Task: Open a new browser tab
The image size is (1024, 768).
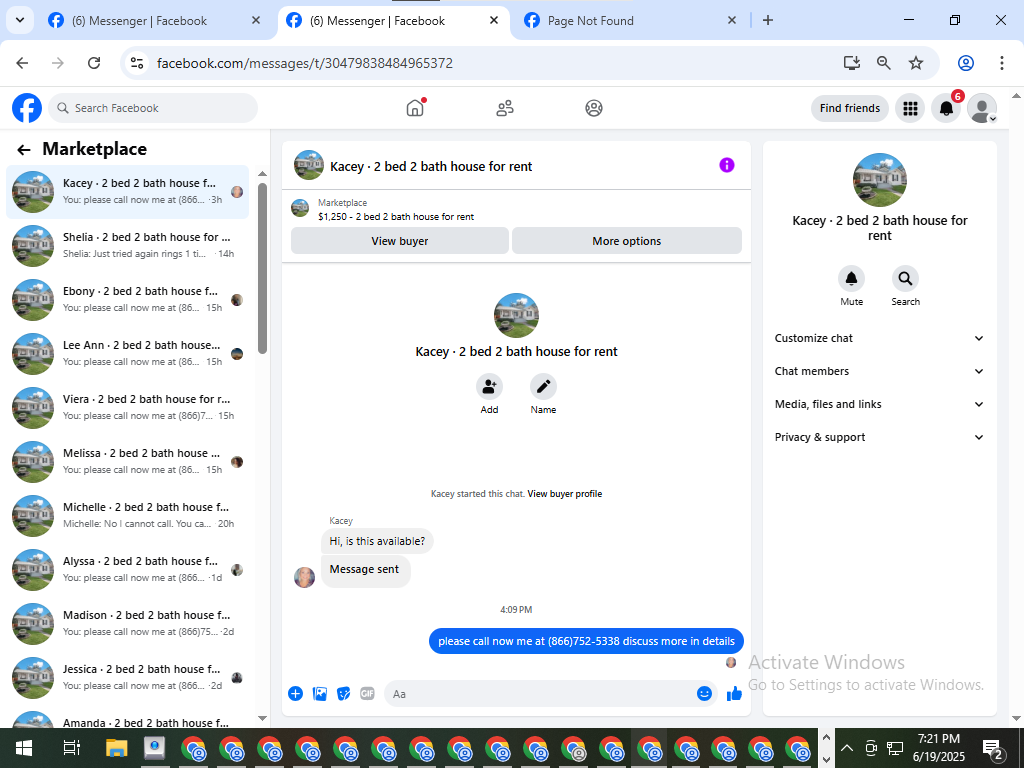Action: 768,20
